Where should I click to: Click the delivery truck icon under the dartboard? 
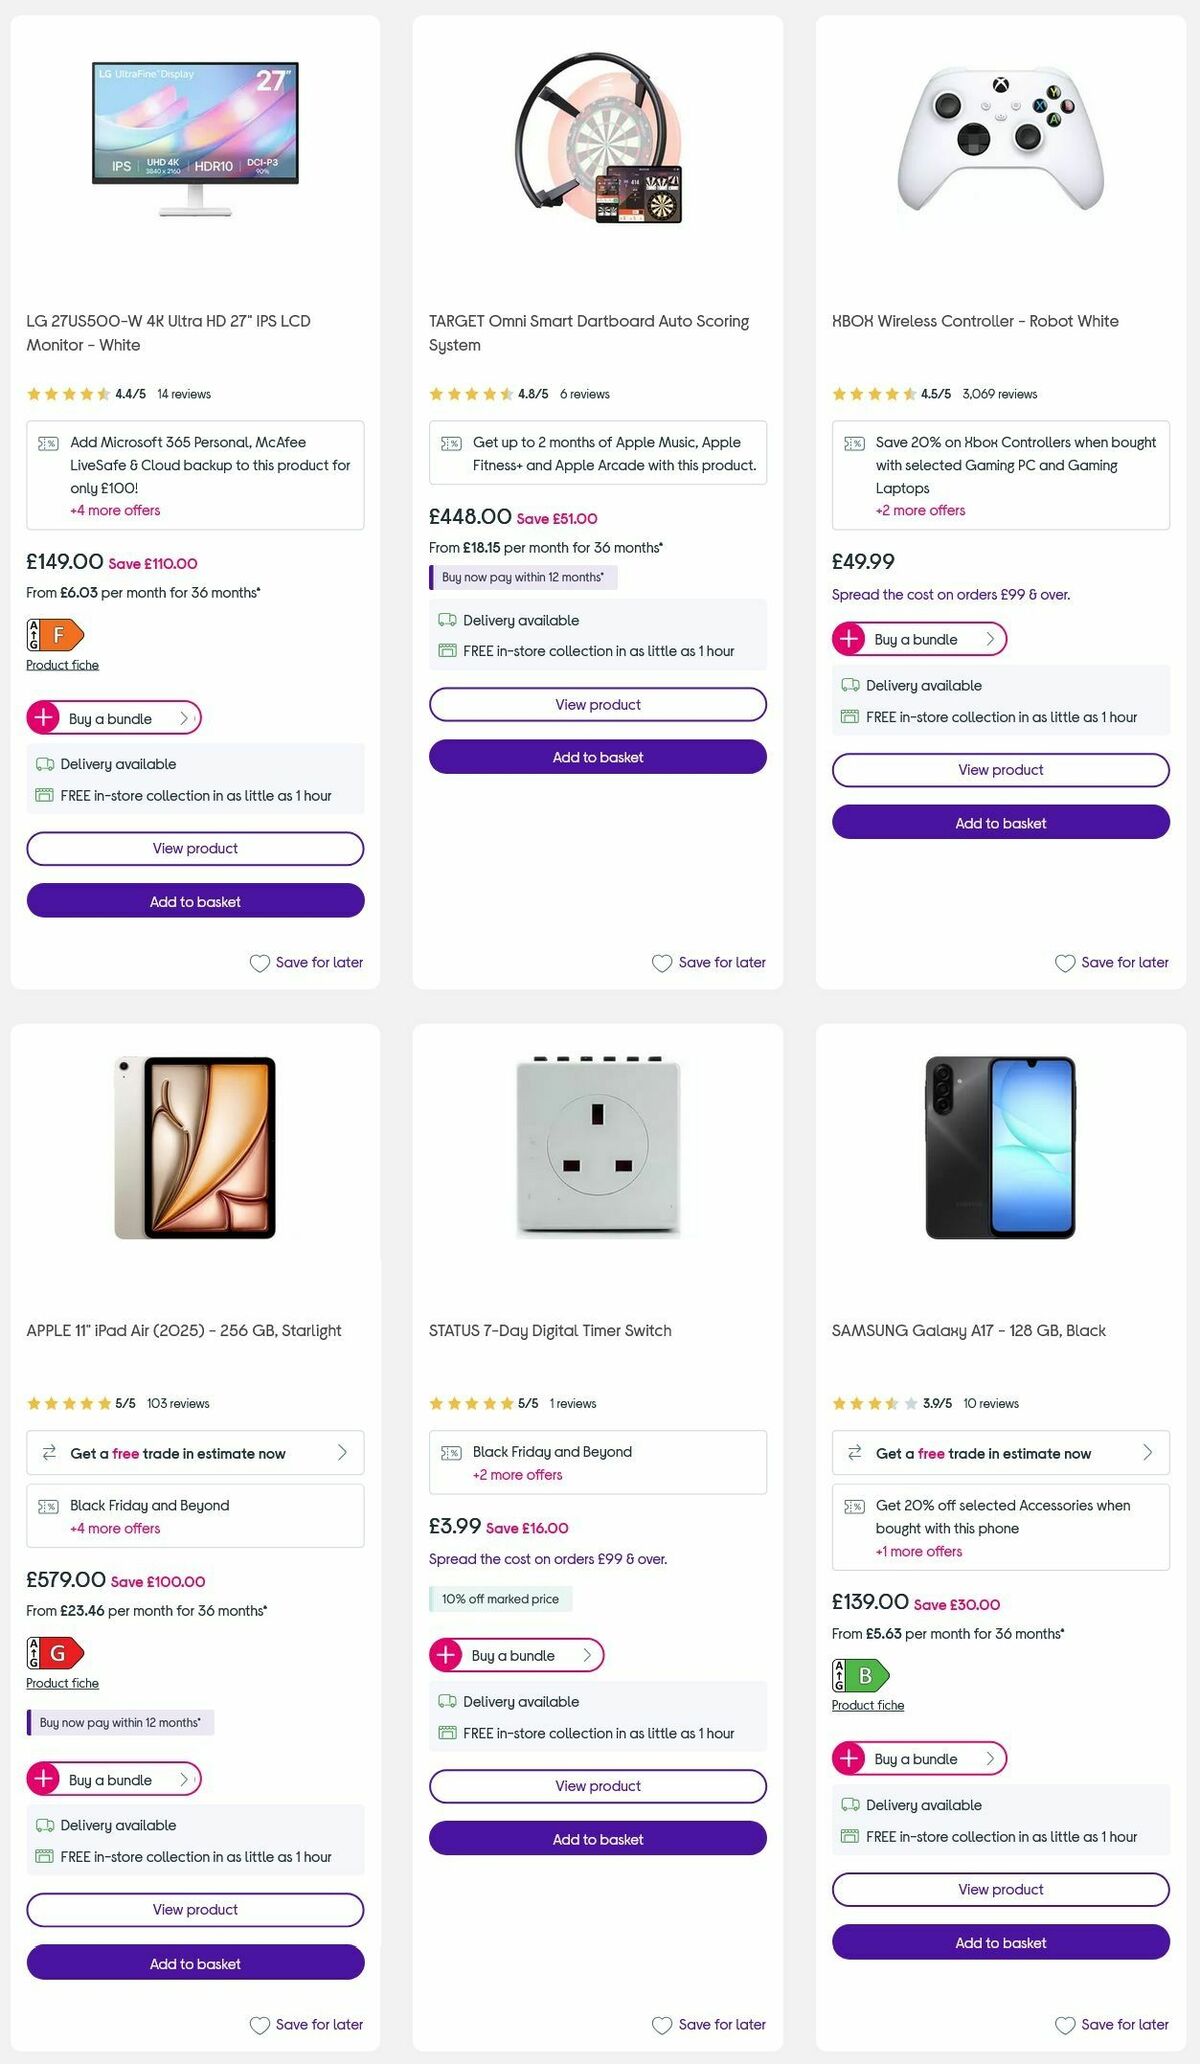coord(446,620)
